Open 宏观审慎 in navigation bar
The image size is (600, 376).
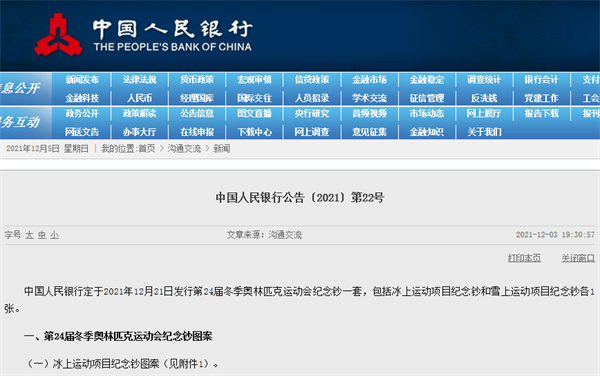[254, 80]
